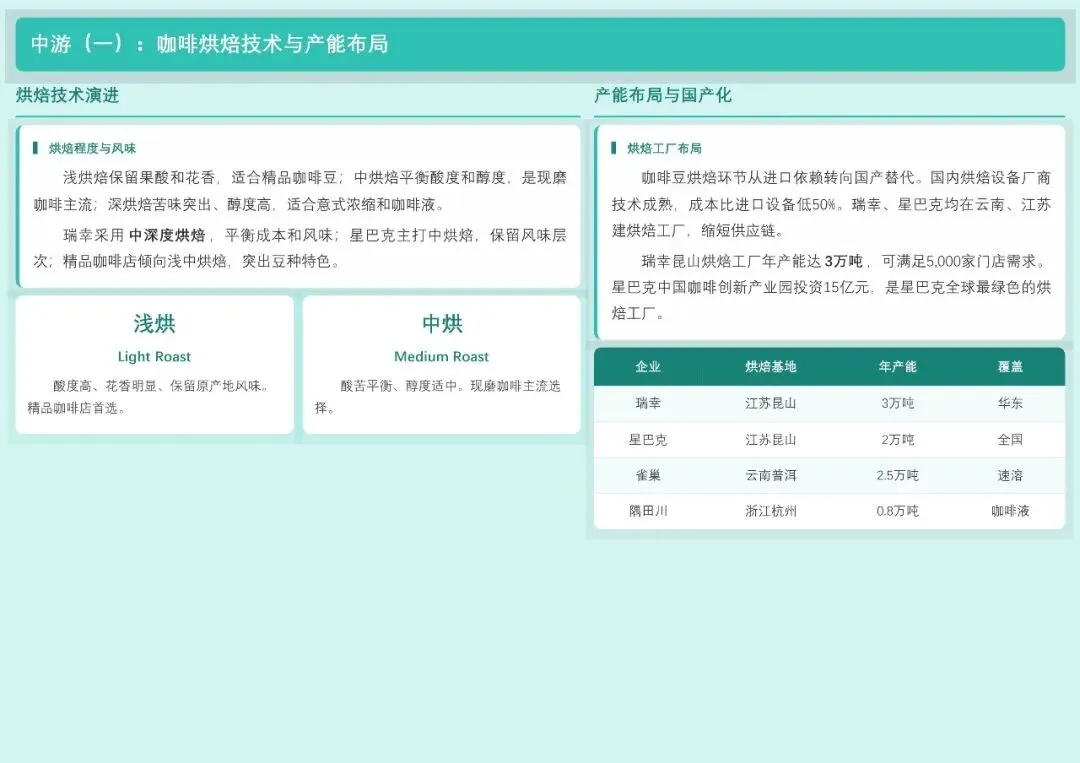The height and width of the screenshot is (763, 1080).
Task: Select the '3万吨' cell in the 瑞幸 row
Action: pyautogui.click(x=897, y=404)
